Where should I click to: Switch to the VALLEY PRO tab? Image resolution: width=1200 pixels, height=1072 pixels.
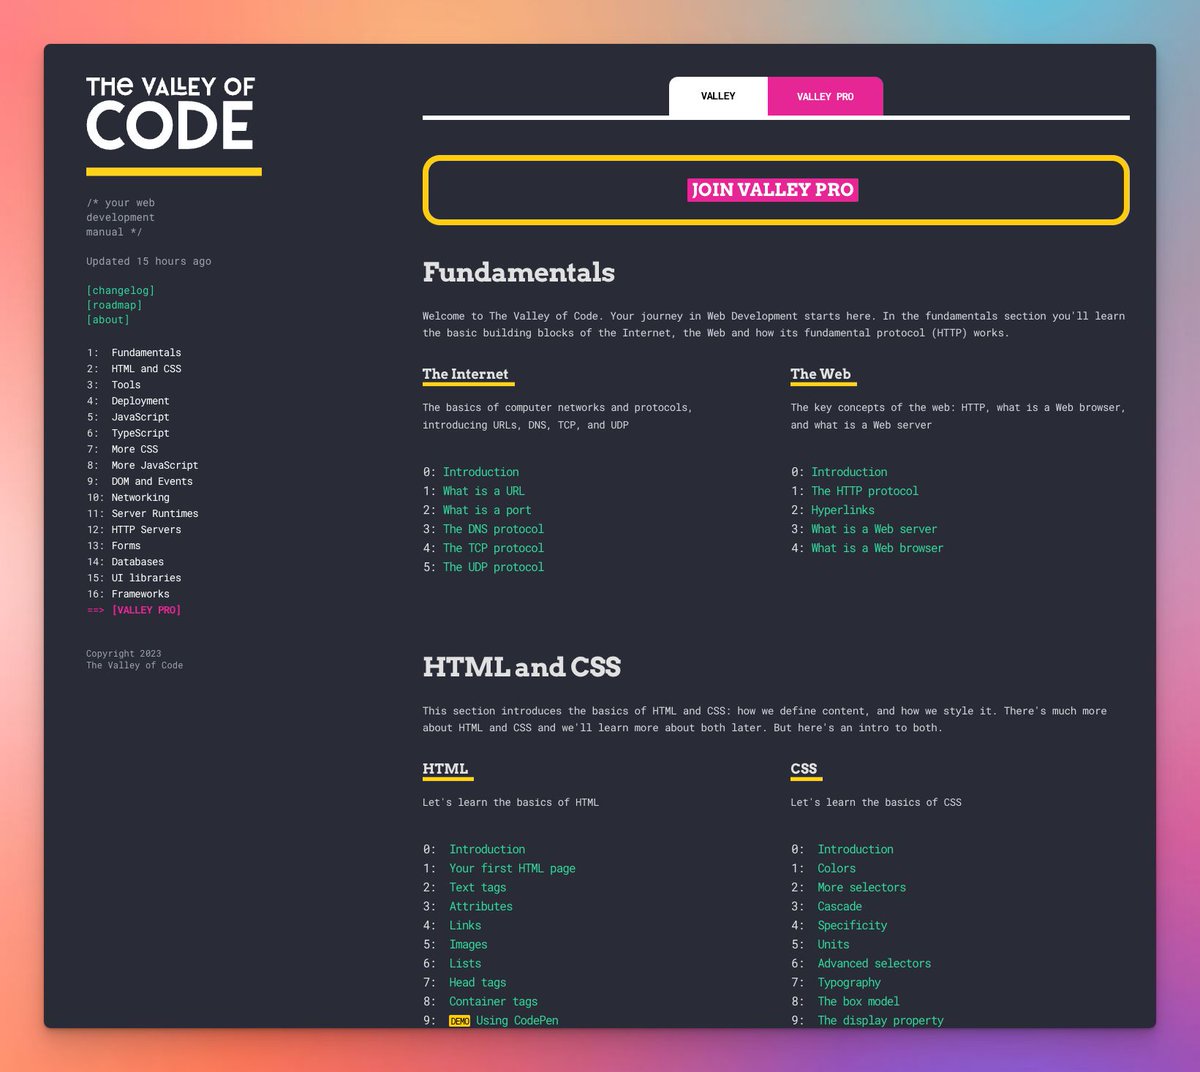pos(824,96)
